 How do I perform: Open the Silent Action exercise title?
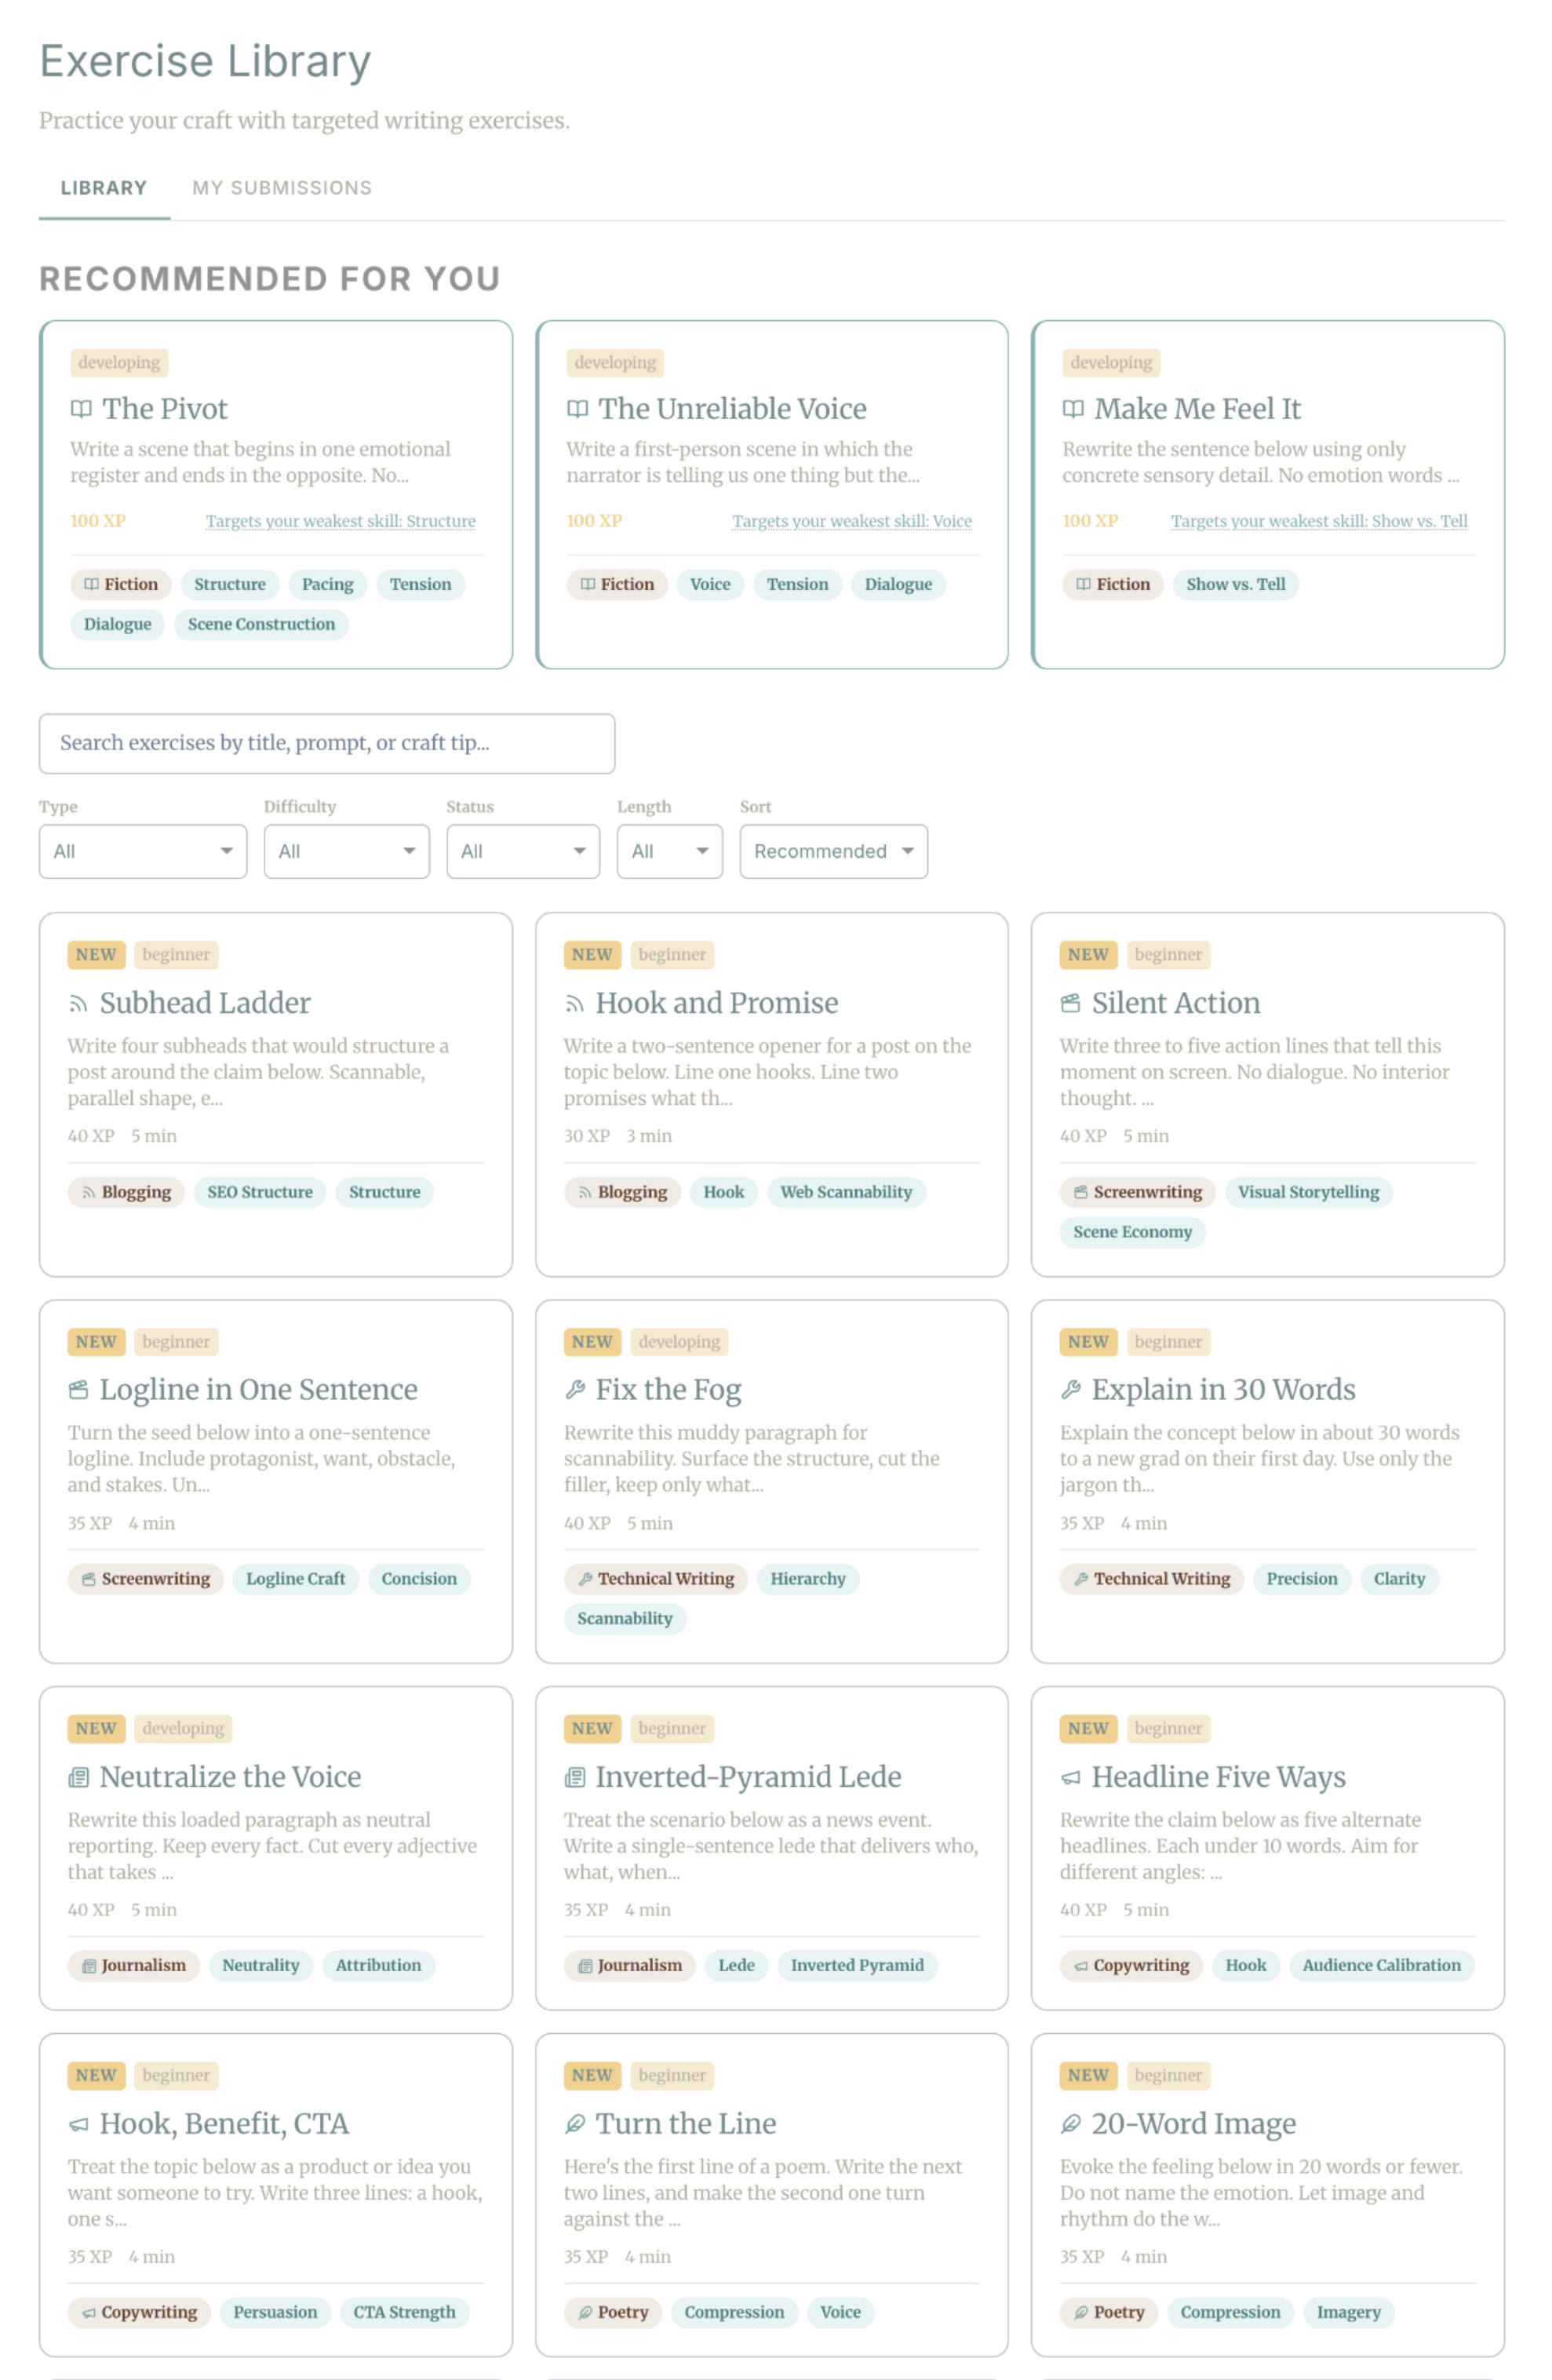[x=1176, y=1004]
